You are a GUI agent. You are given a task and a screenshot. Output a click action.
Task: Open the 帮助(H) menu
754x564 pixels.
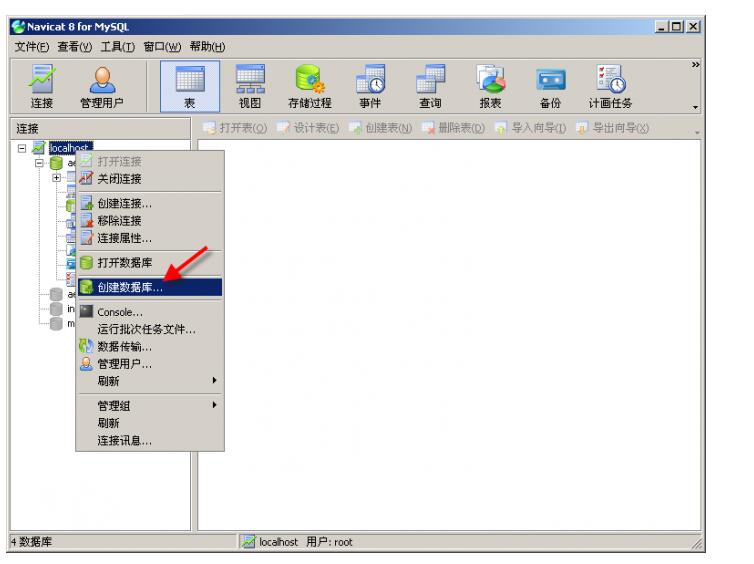point(207,47)
